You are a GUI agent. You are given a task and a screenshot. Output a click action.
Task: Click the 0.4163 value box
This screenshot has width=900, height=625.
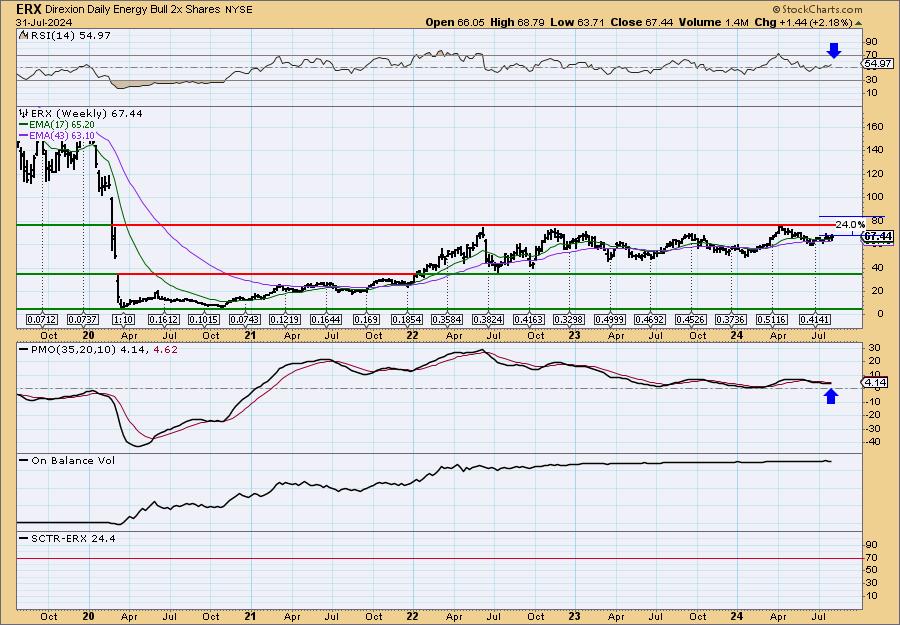click(529, 319)
